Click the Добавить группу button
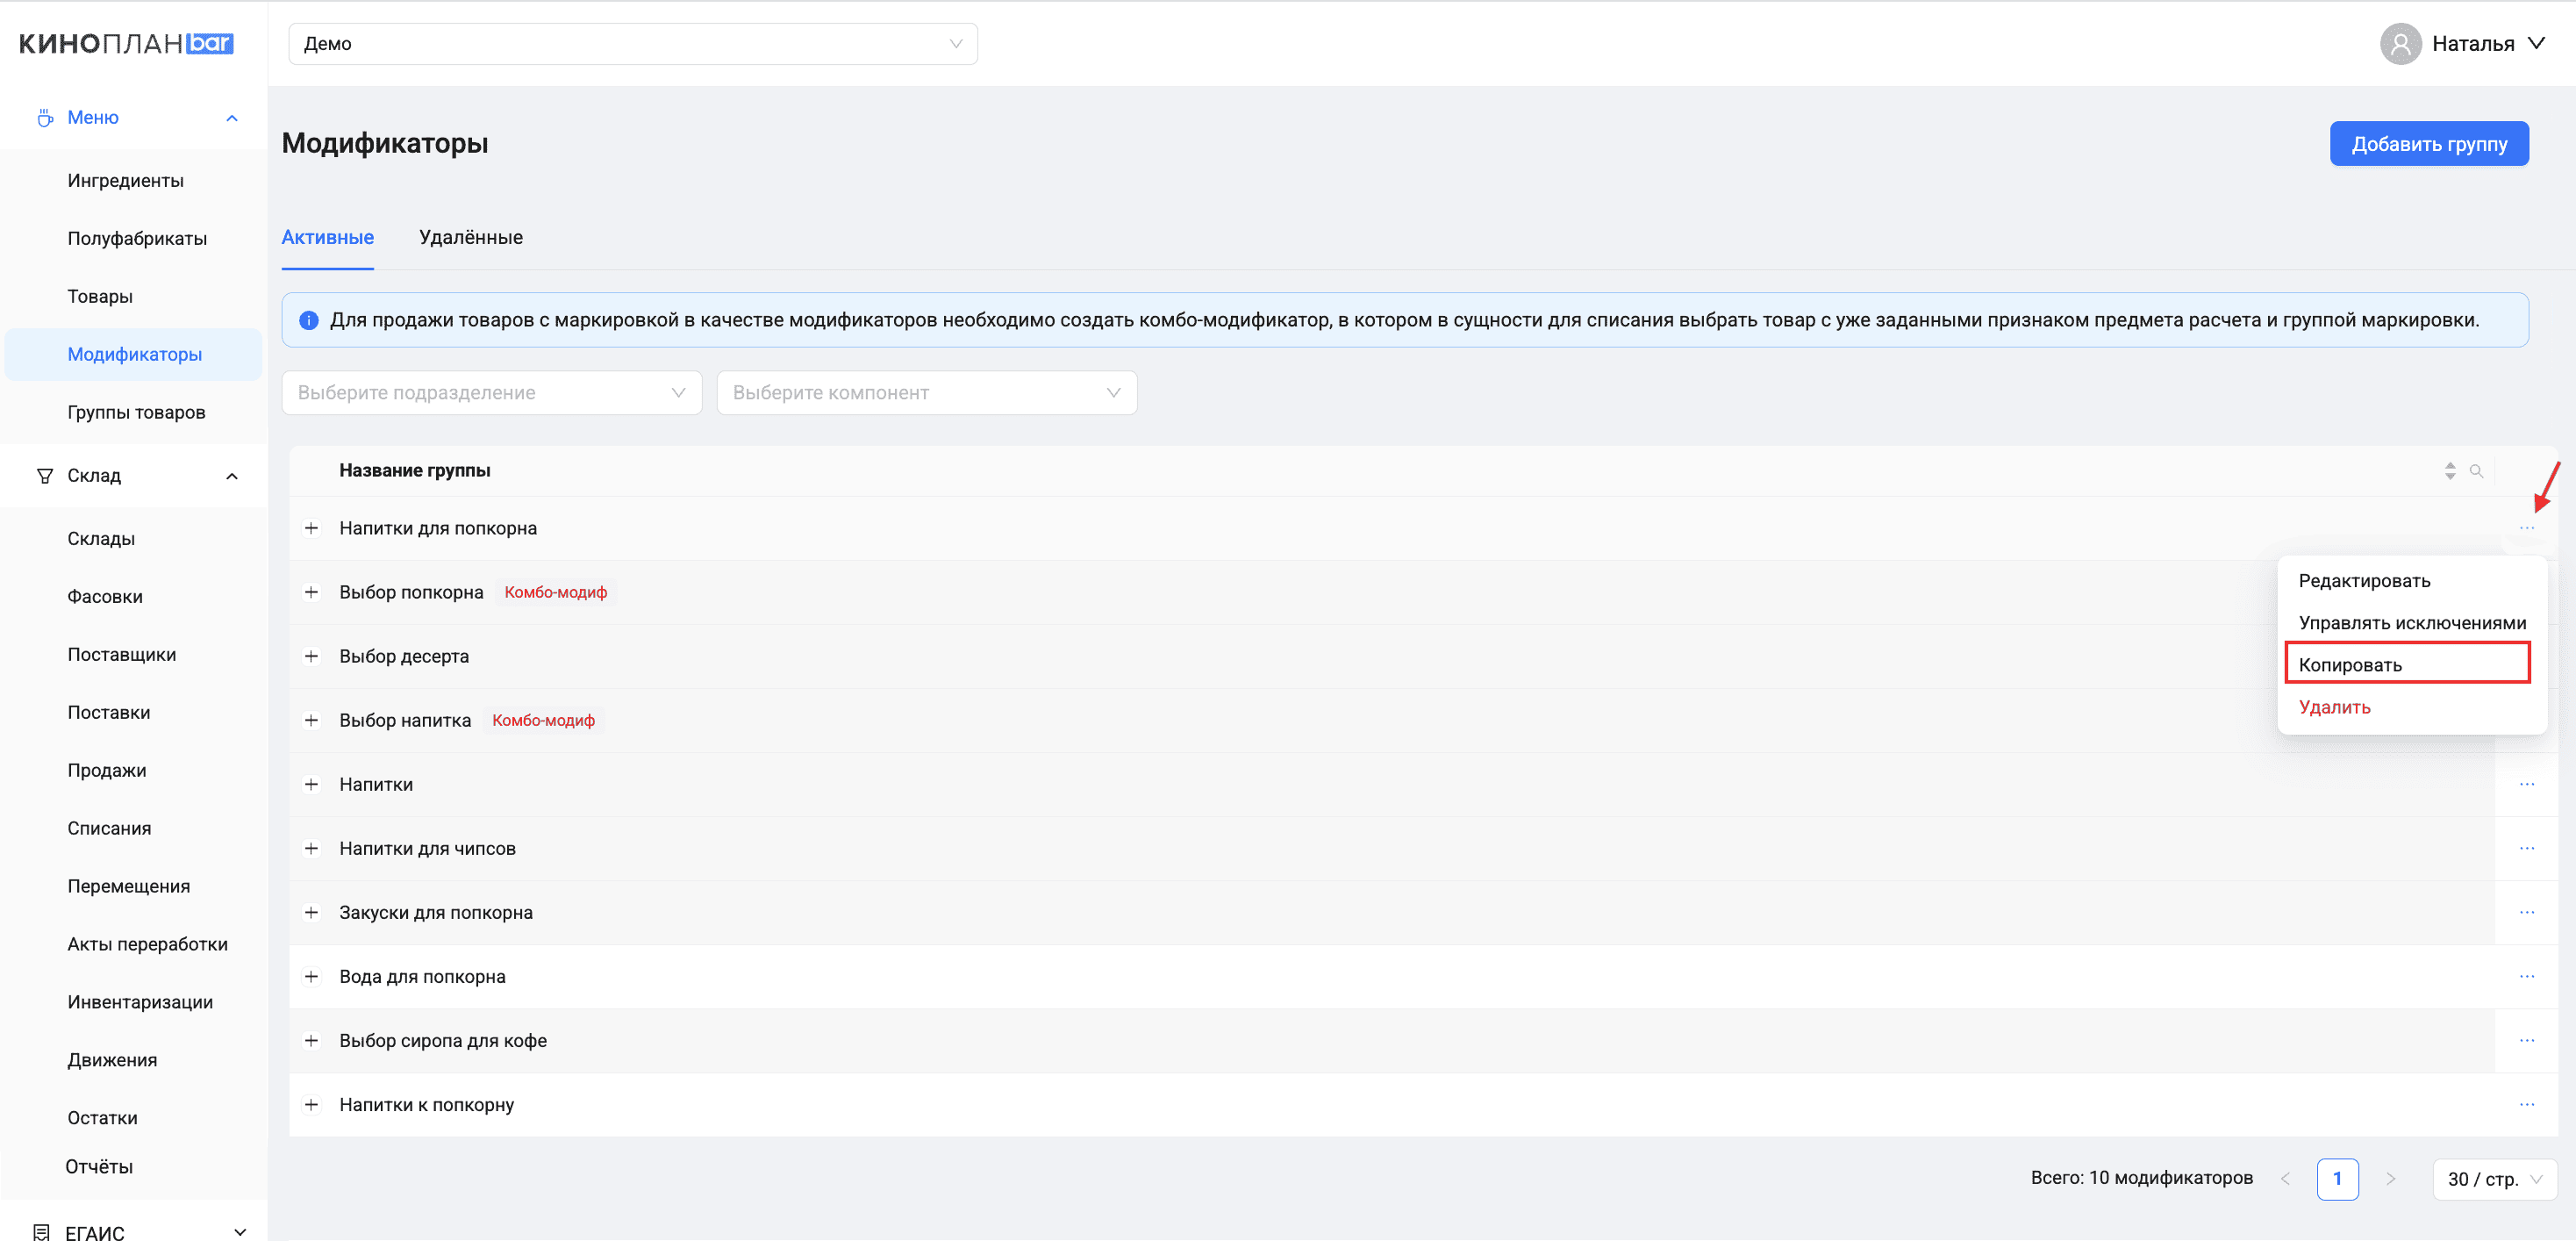This screenshot has width=2576, height=1241. tap(2428, 144)
